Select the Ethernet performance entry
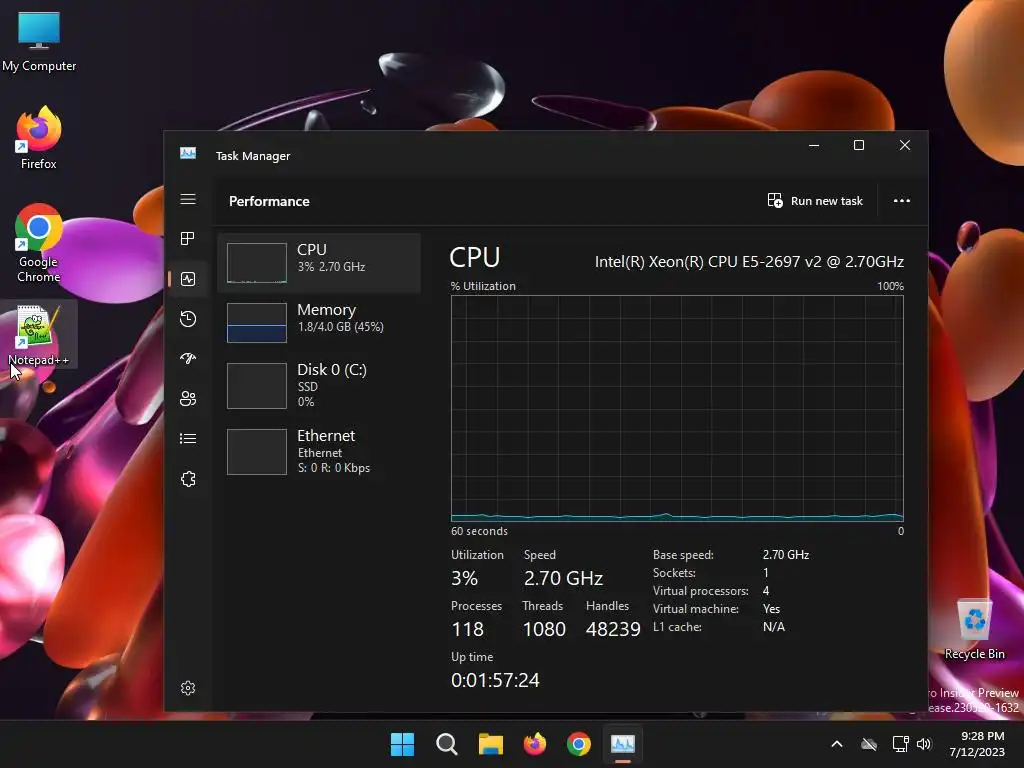 coord(319,451)
